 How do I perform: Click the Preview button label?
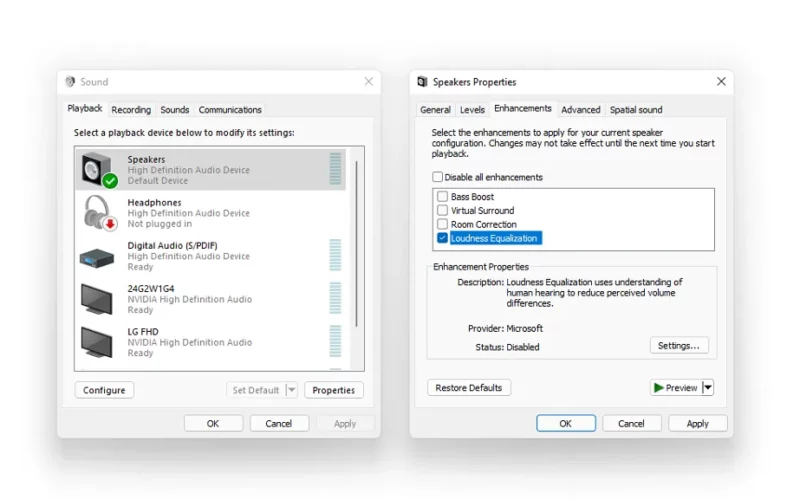681,388
